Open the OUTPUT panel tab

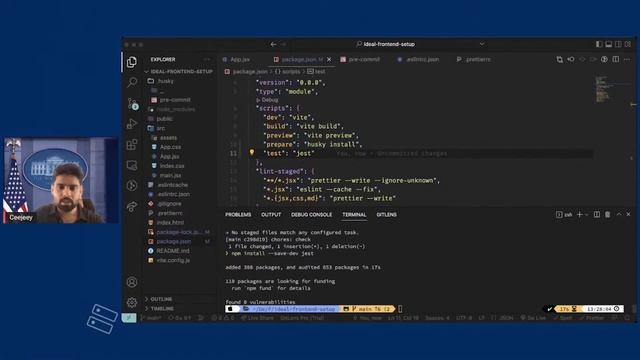coord(271,215)
